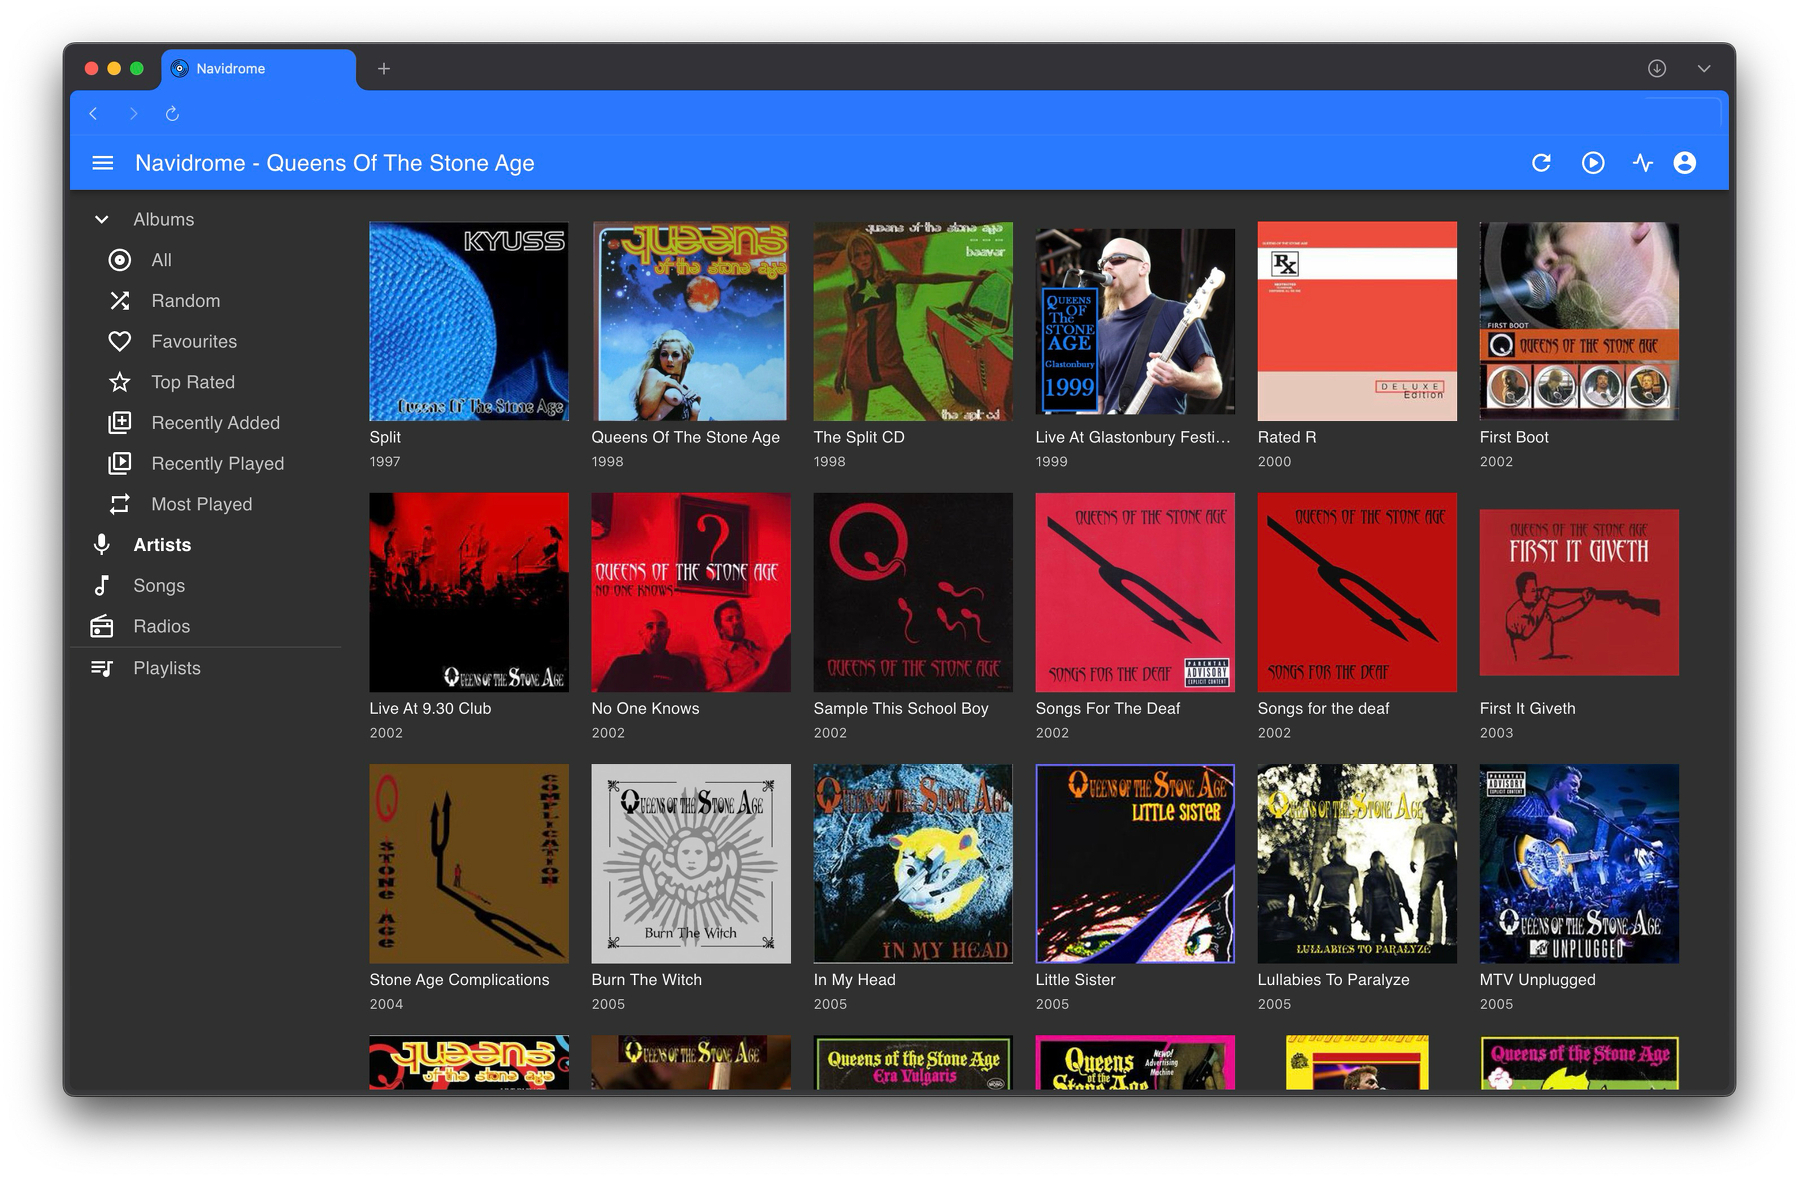Open the Playlists section
1799x1180 pixels.
click(166, 667)
